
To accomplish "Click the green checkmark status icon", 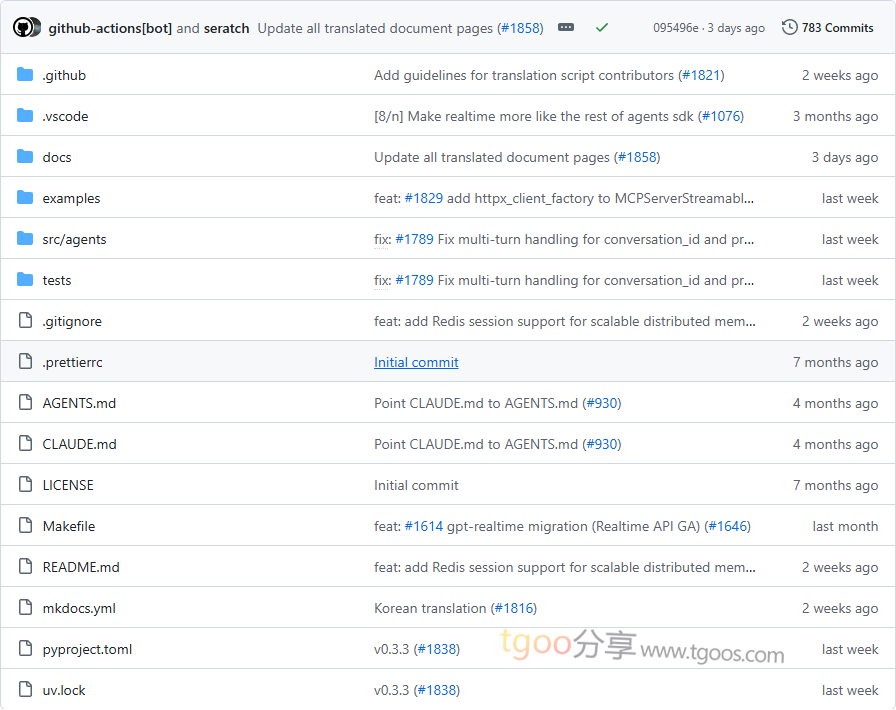I will 601,28.
